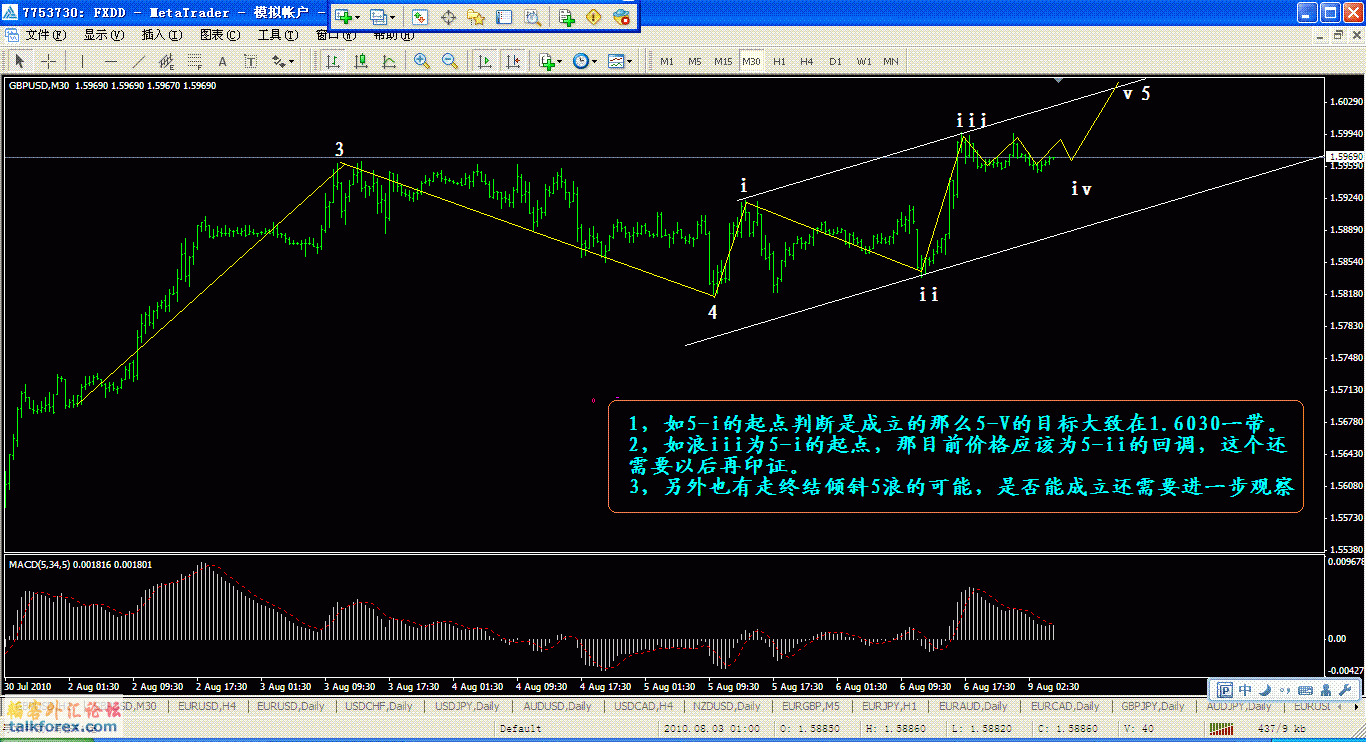Select the cursor arrow tool

(19, 61)
